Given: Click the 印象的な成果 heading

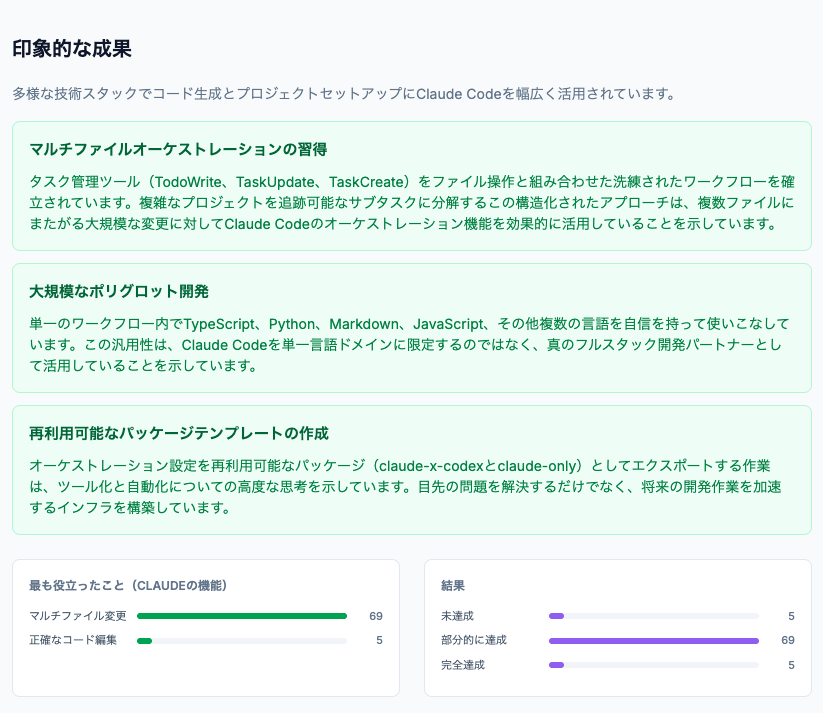Looking at the screenshot, I should pos(71,49).
